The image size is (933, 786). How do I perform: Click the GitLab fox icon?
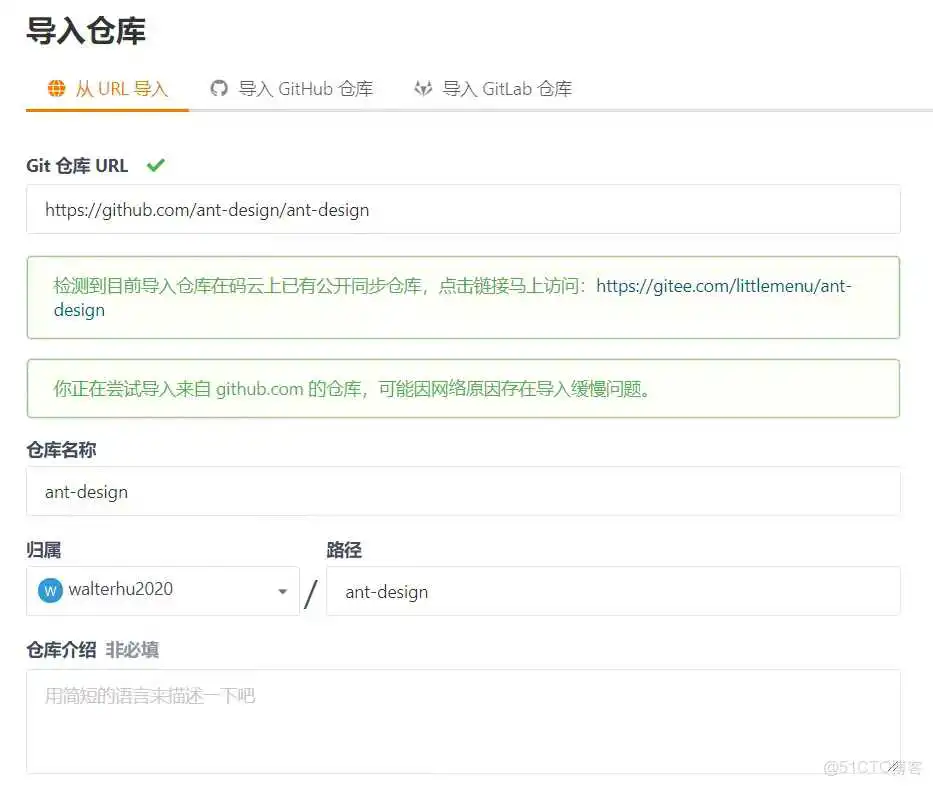point(423,88)
